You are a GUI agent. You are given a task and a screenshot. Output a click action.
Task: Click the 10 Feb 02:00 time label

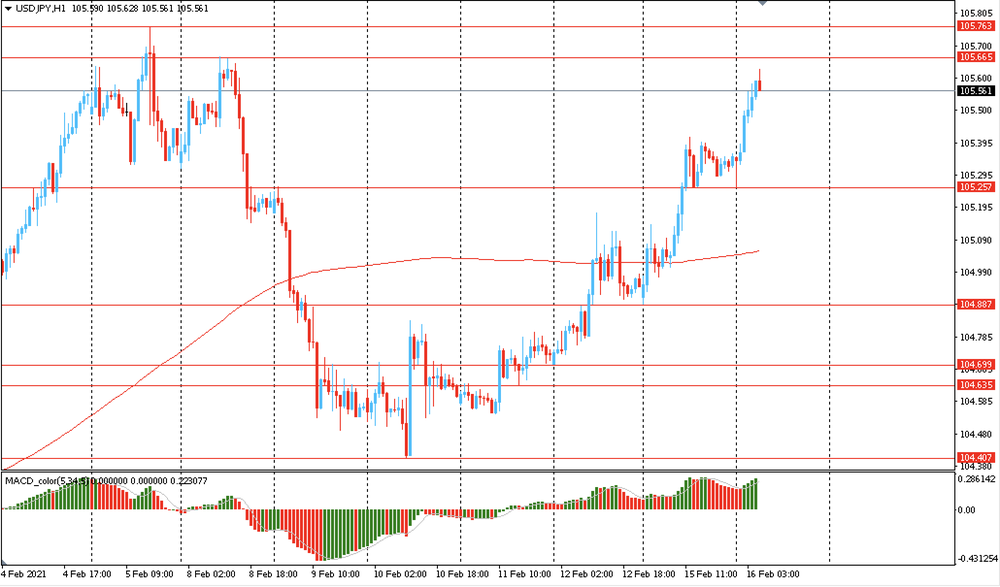(x=400, y=574)
